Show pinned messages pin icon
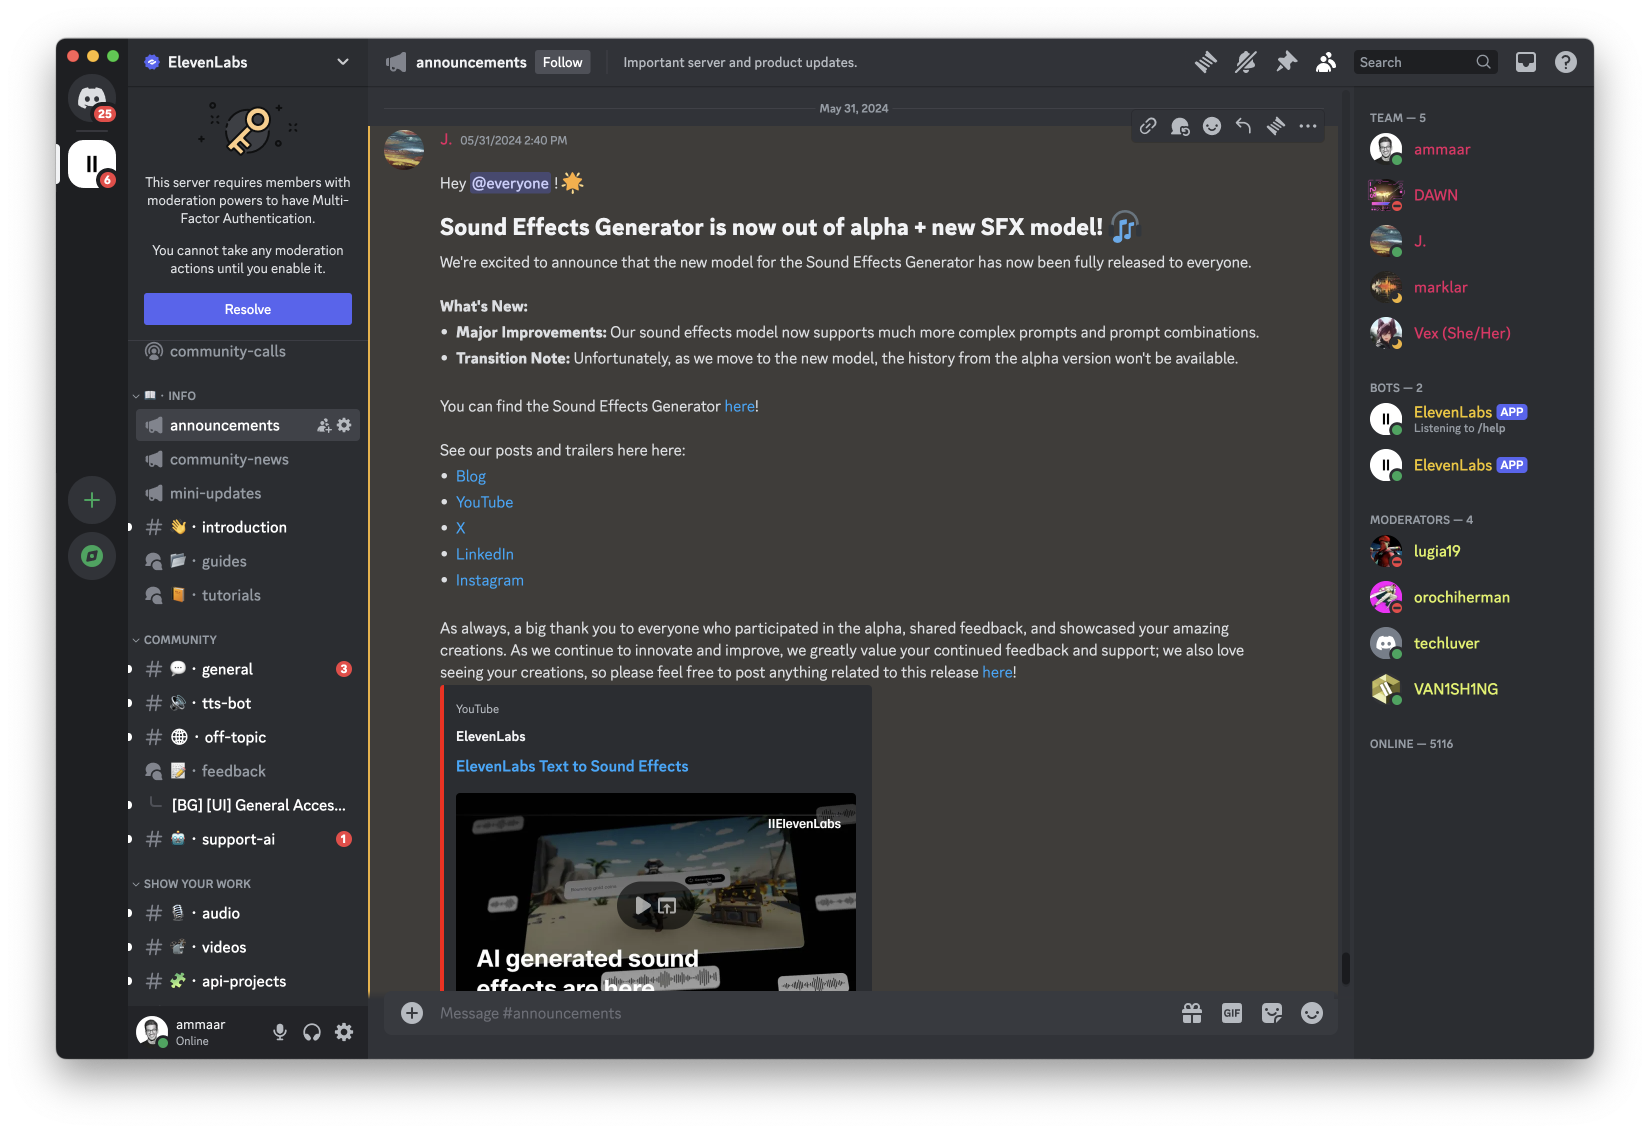This screenshot has height=1133, width=1650. pyautogui.click(x=1286, y=62)
